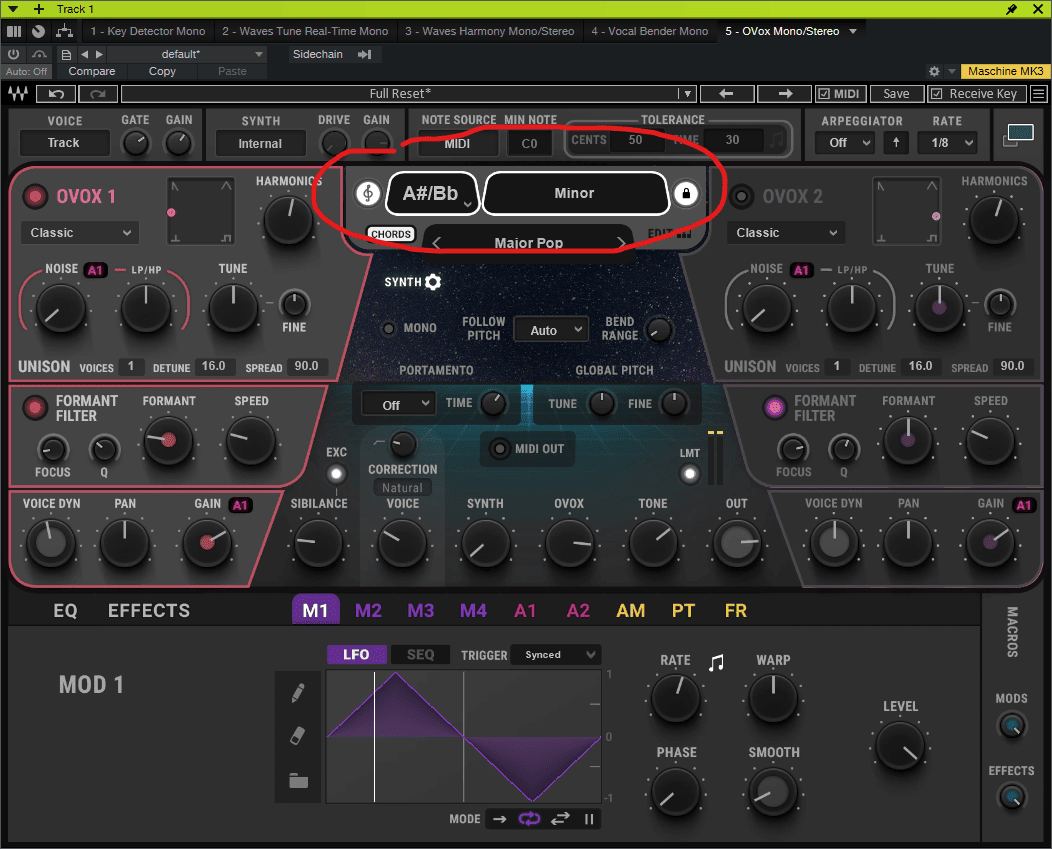Viewport: 1052px width, 849px height.
Task: Toggle OVOX 1 Formant Filter power
Action: click(x=35, y=407)
